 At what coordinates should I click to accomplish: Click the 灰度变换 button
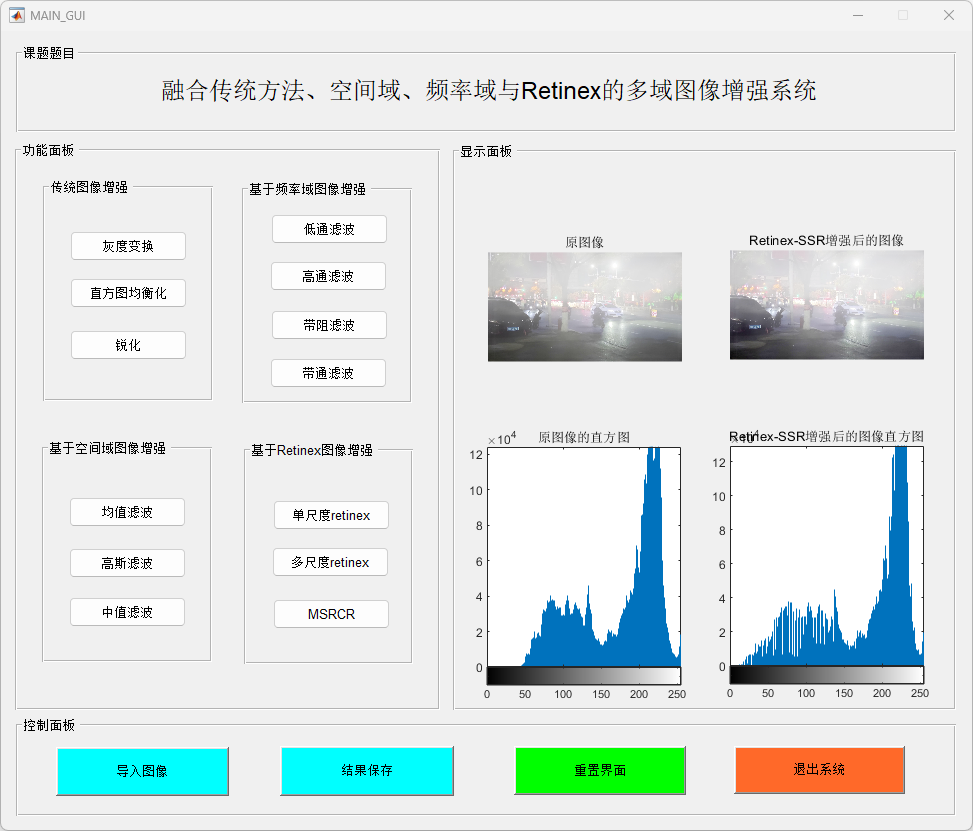pos(128,246)
